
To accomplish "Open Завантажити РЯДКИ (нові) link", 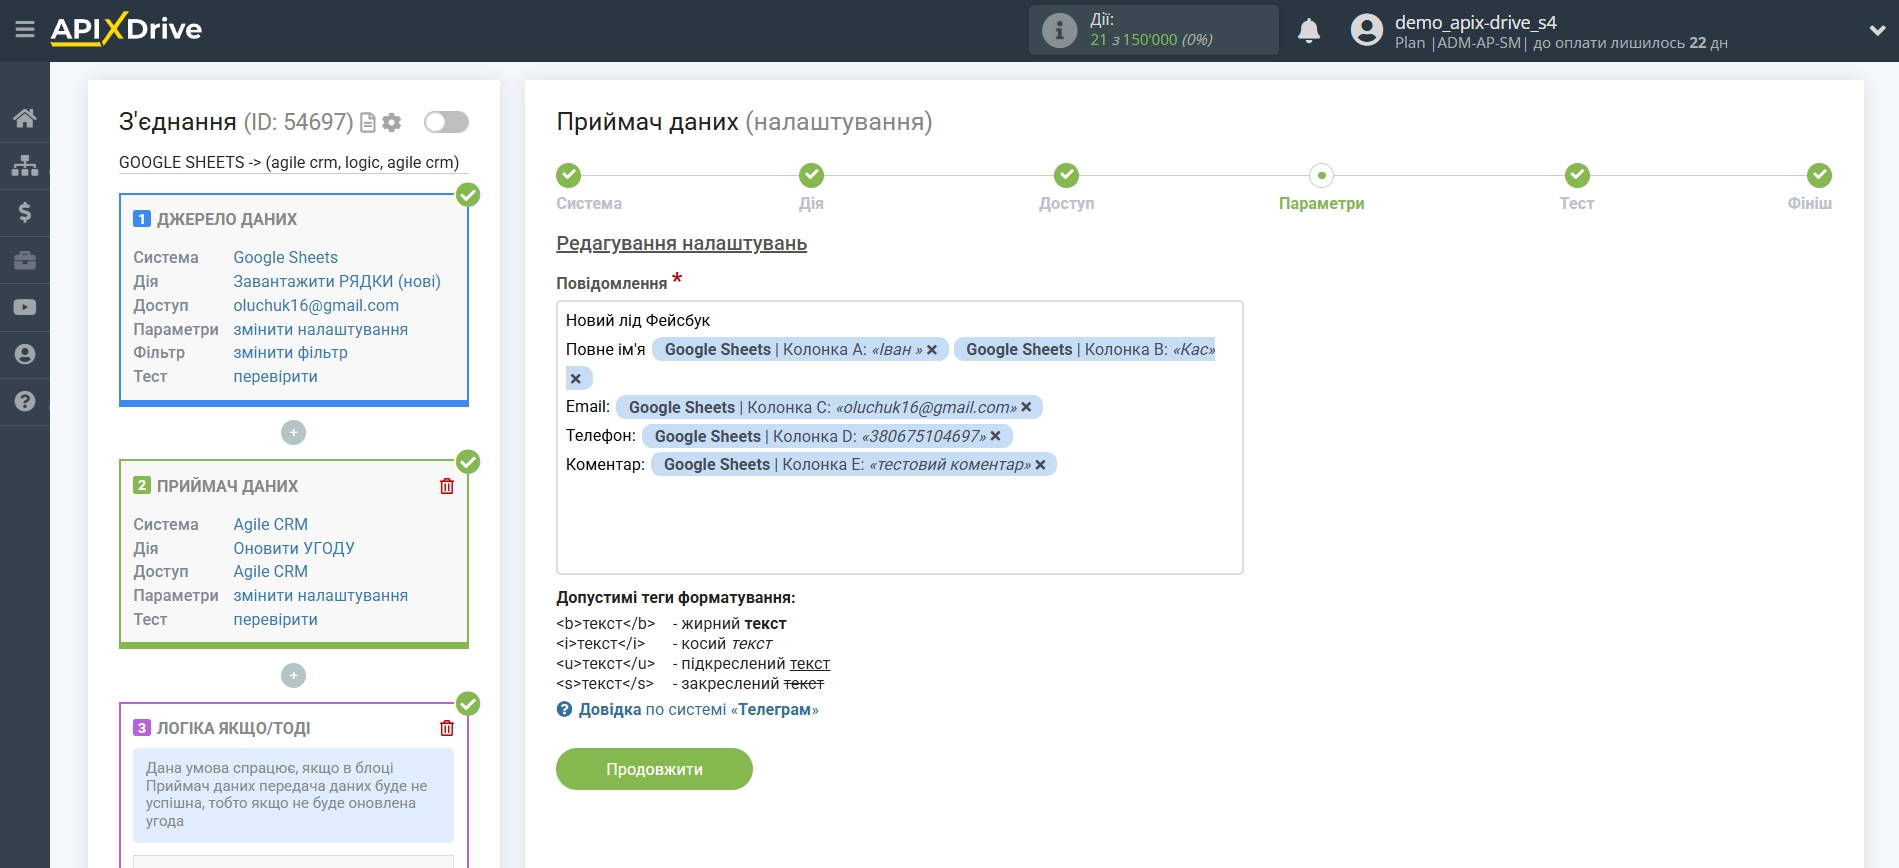I will coord(337,282).
